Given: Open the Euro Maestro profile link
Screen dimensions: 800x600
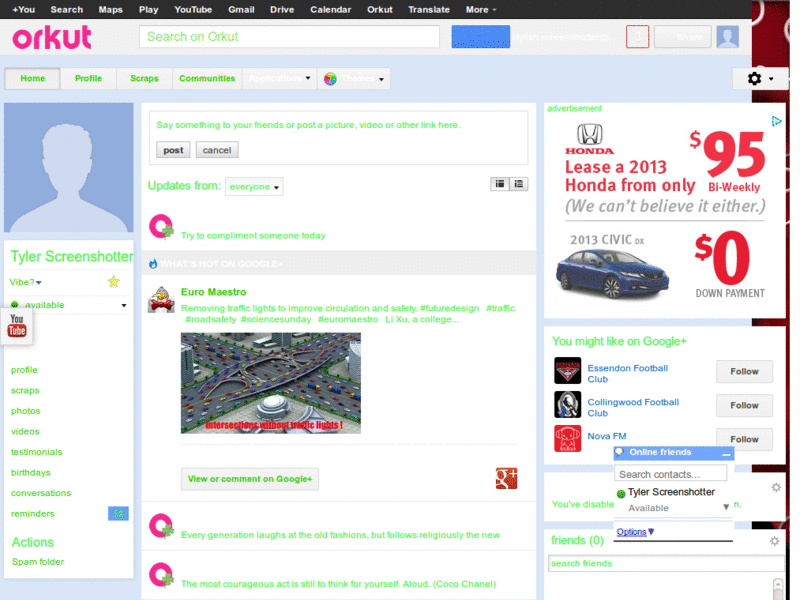Looking at the screenshot, I should coord(214,292).
